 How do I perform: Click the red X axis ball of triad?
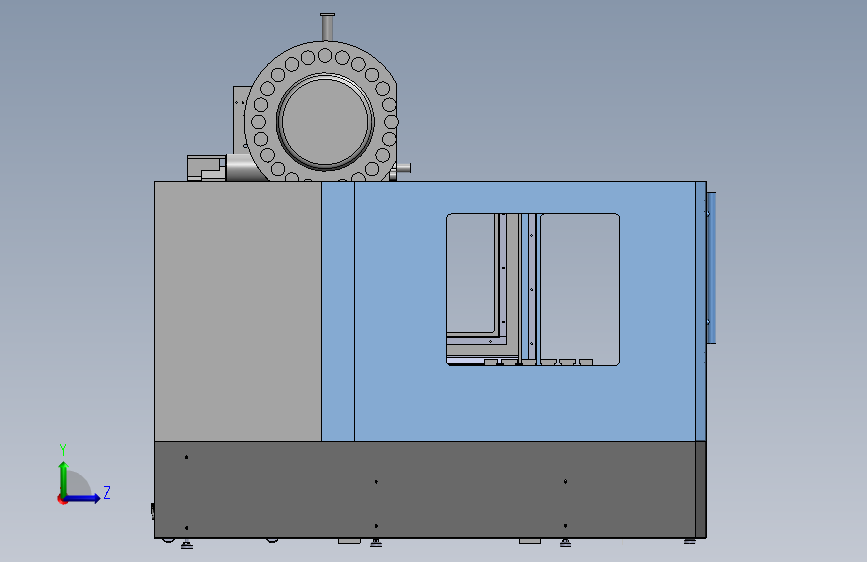click(62, 499)
